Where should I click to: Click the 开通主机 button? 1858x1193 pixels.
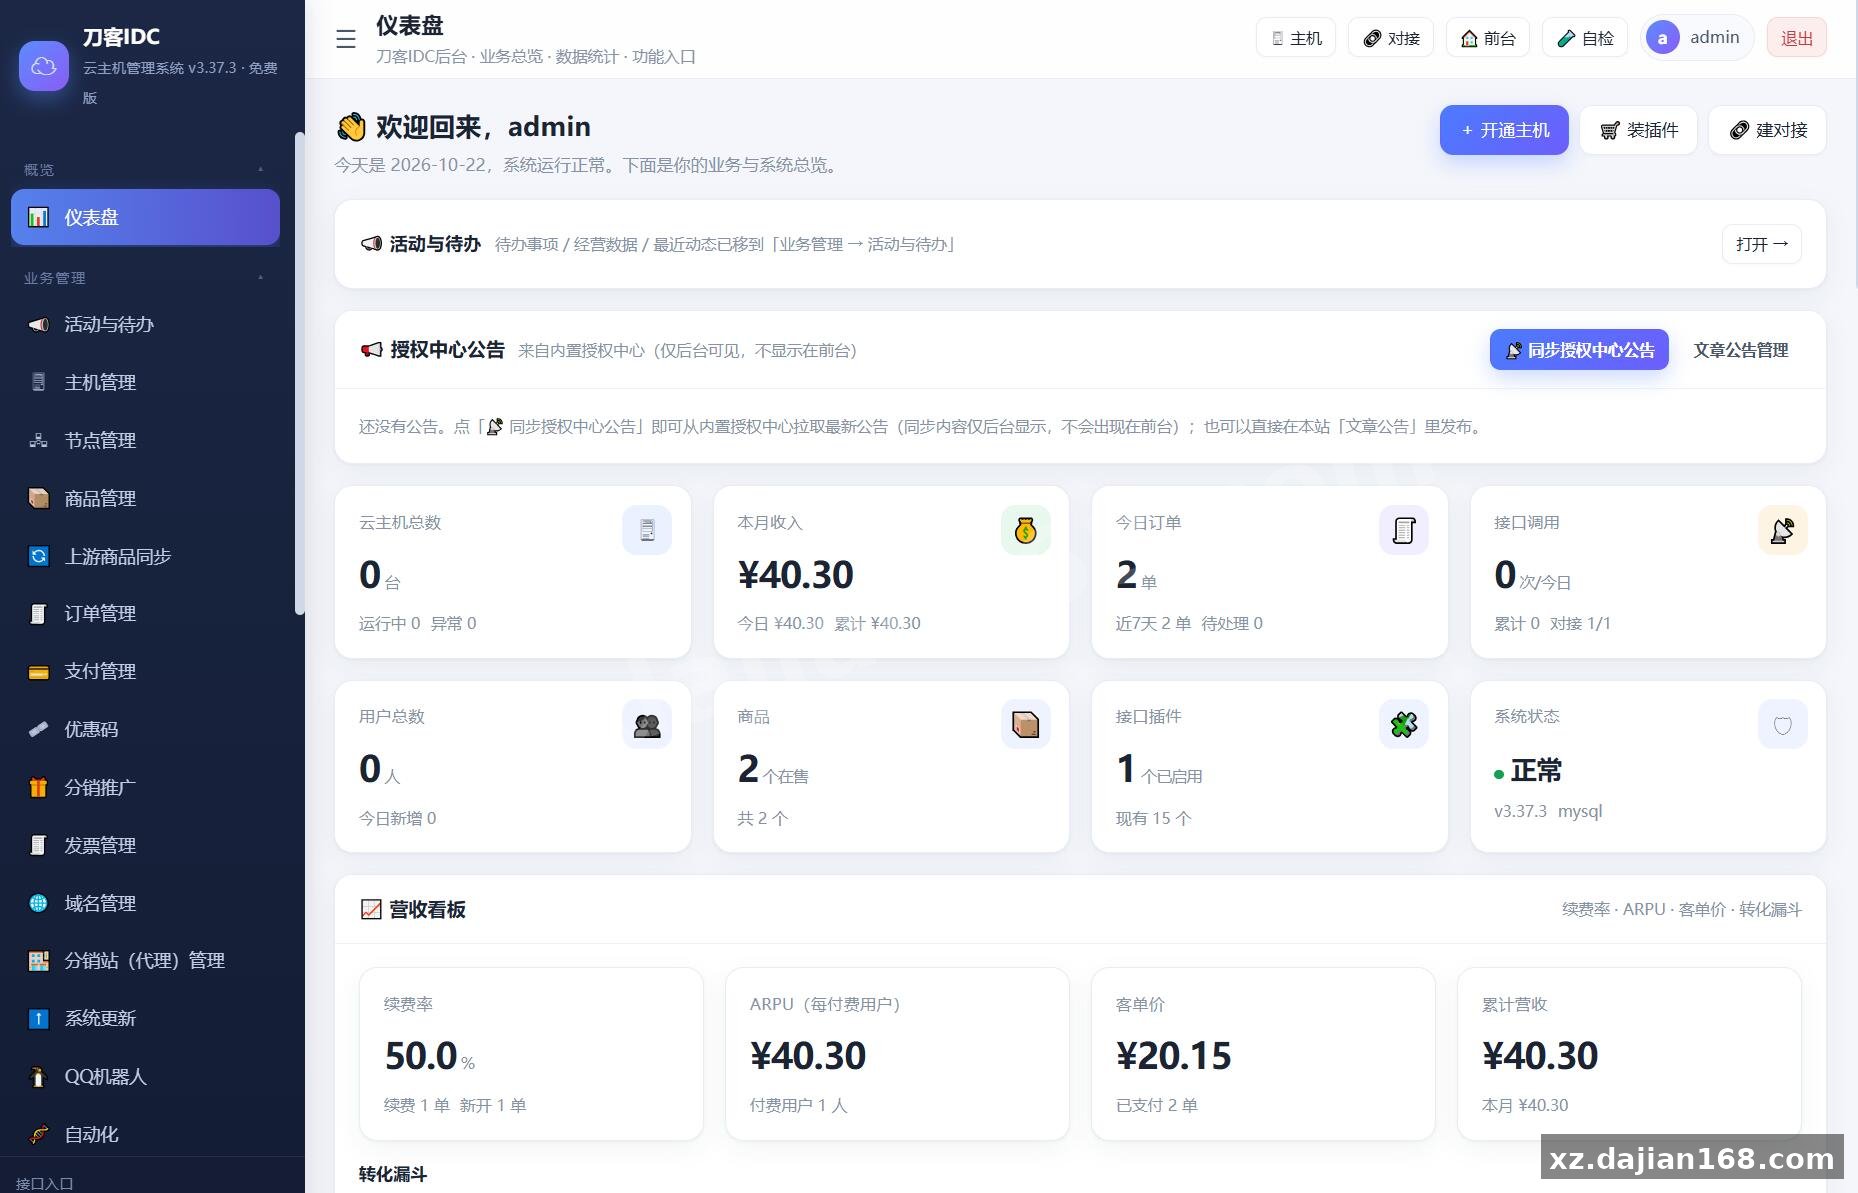[1504, 130]
